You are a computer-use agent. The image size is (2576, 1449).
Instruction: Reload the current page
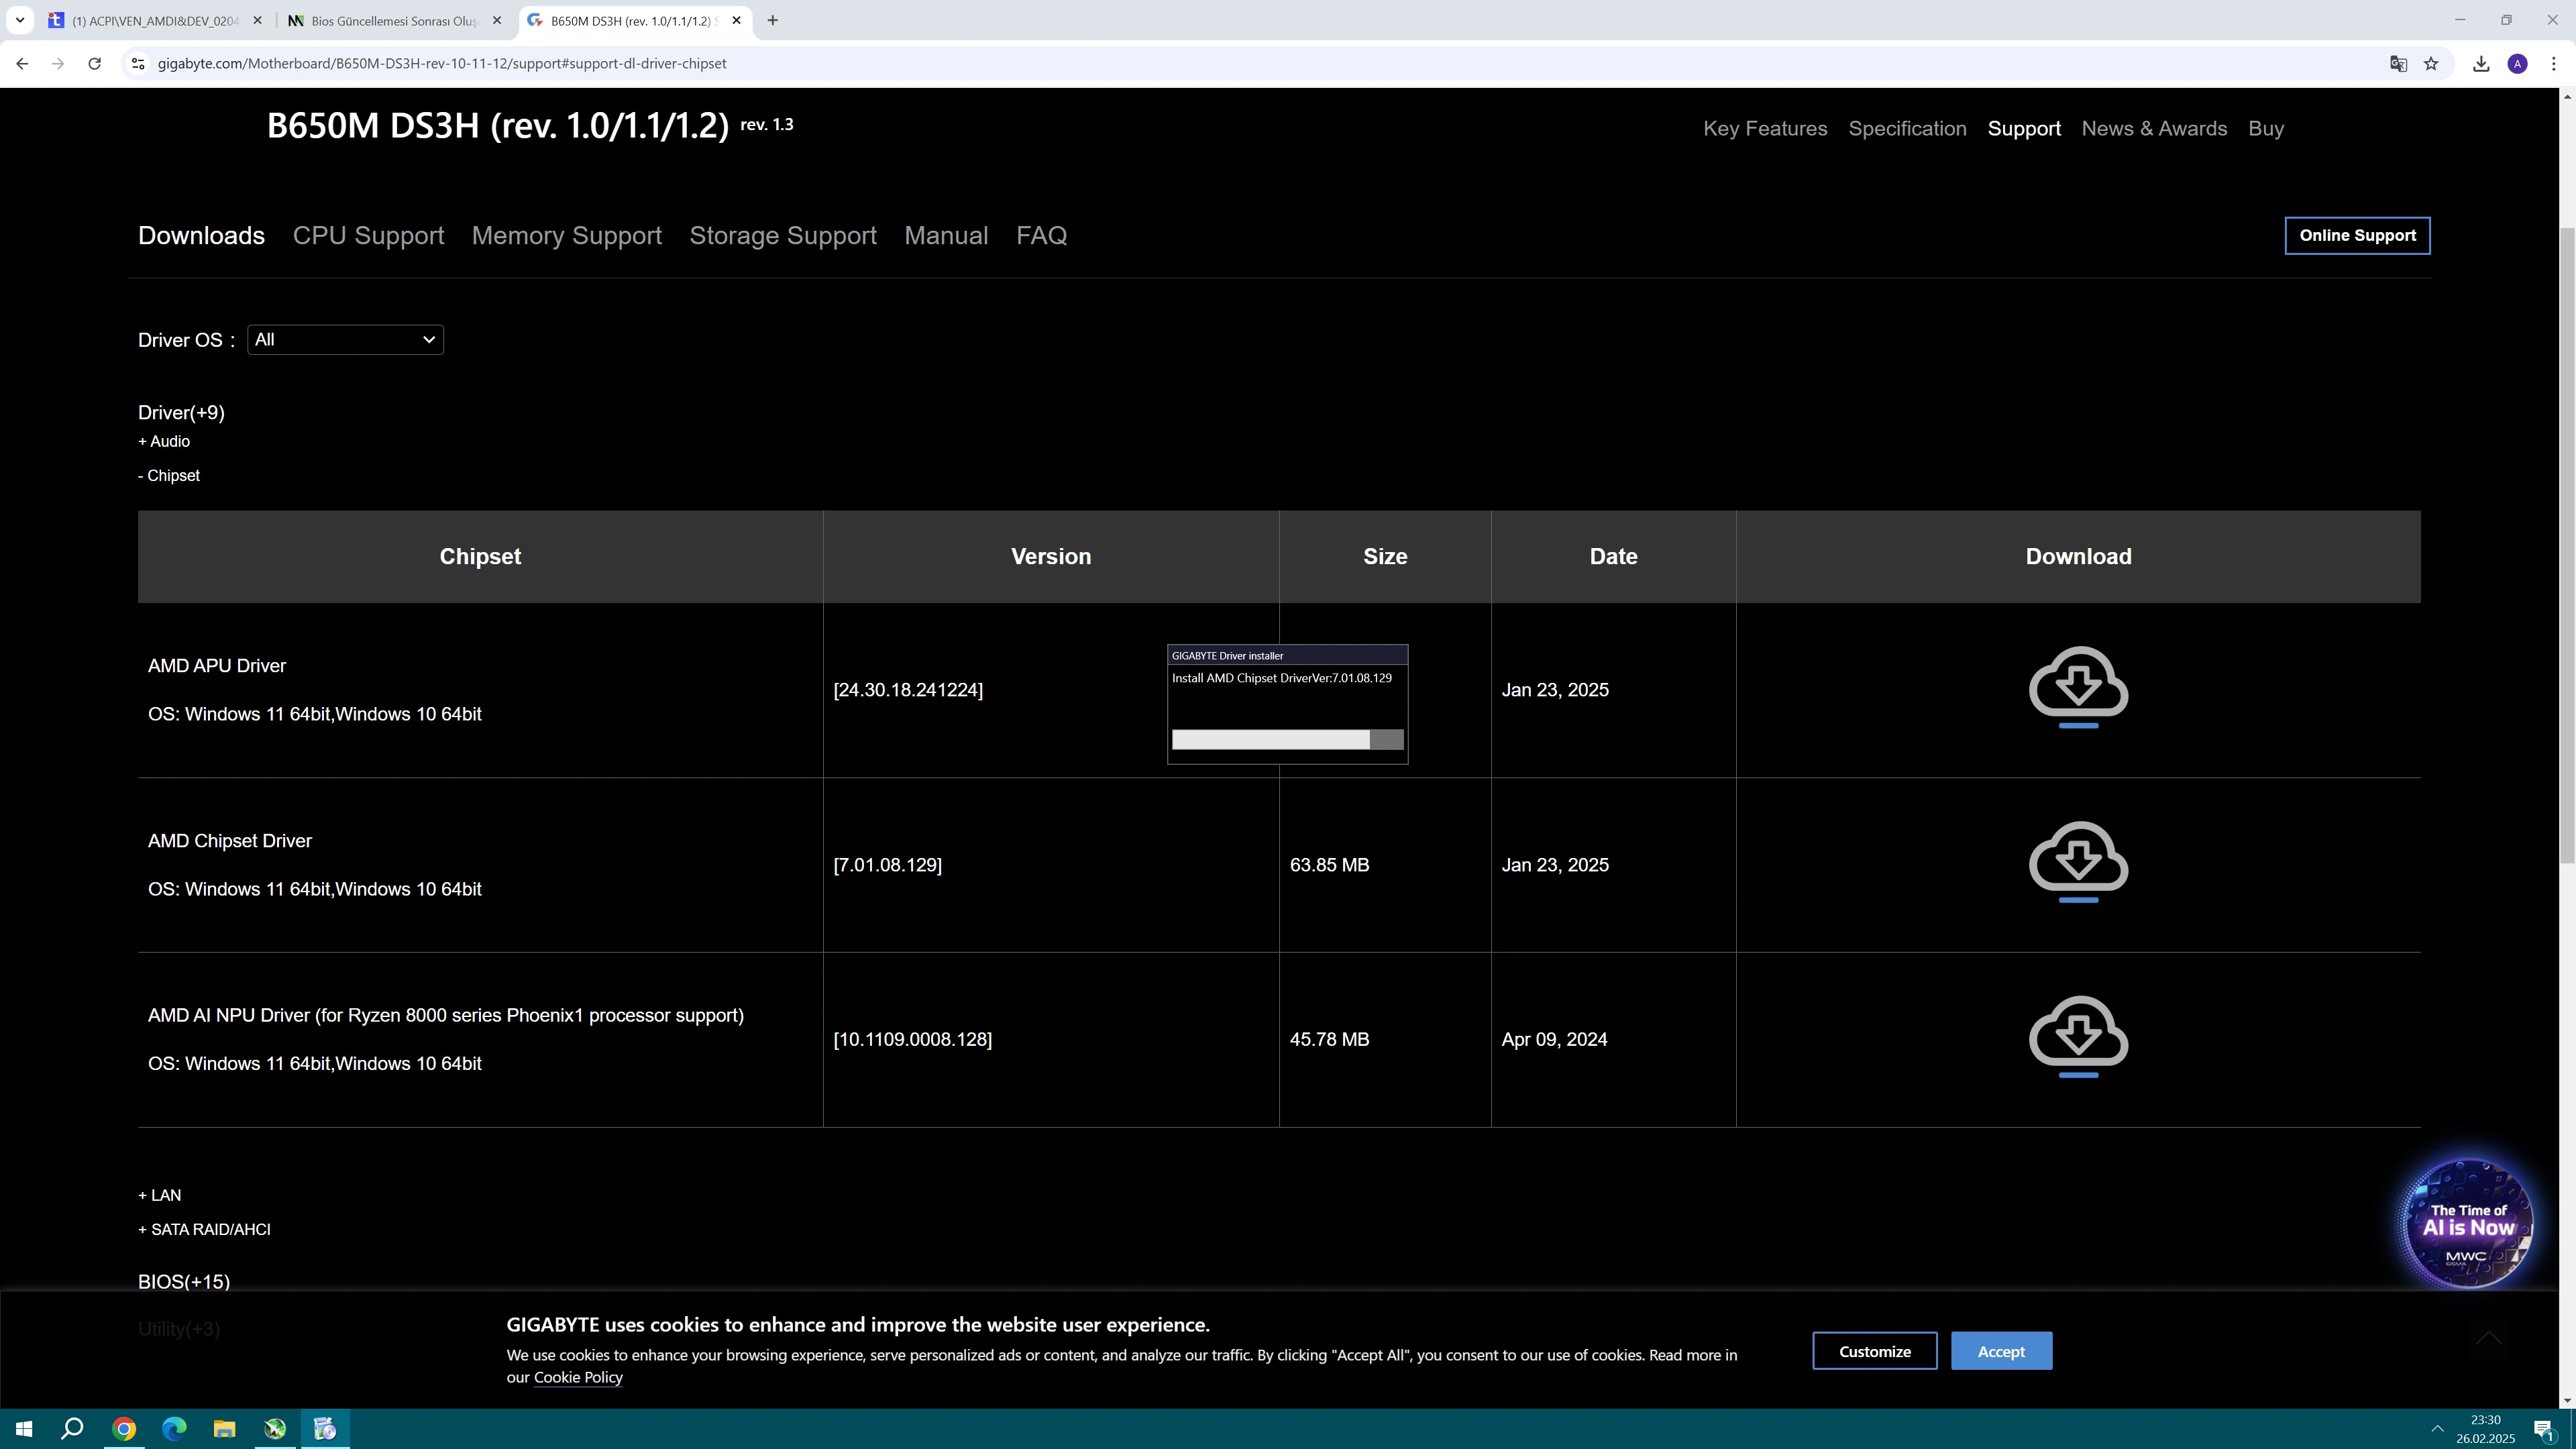tap(94, 64)
